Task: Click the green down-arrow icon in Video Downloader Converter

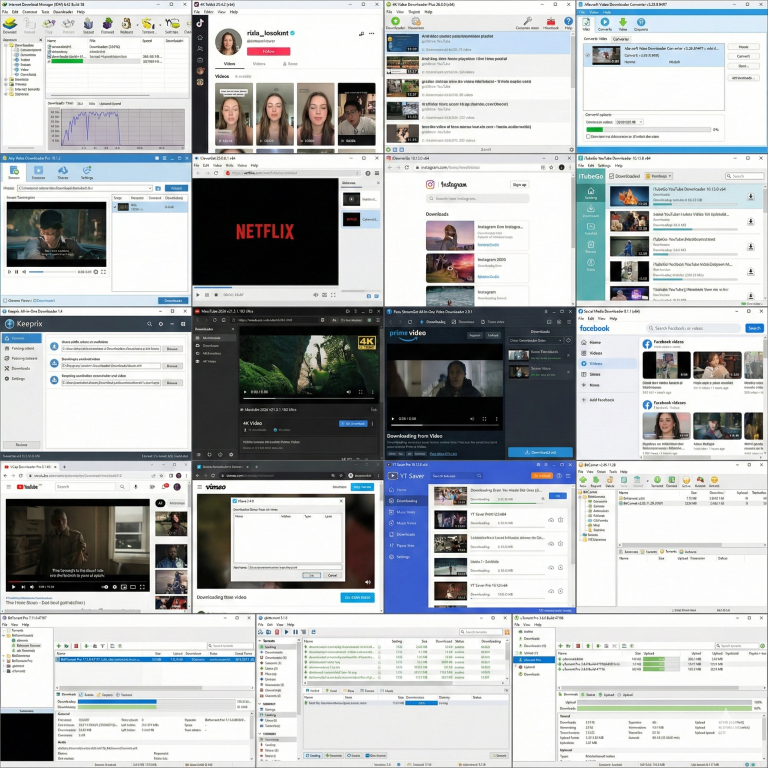Action: coord(623,22)
